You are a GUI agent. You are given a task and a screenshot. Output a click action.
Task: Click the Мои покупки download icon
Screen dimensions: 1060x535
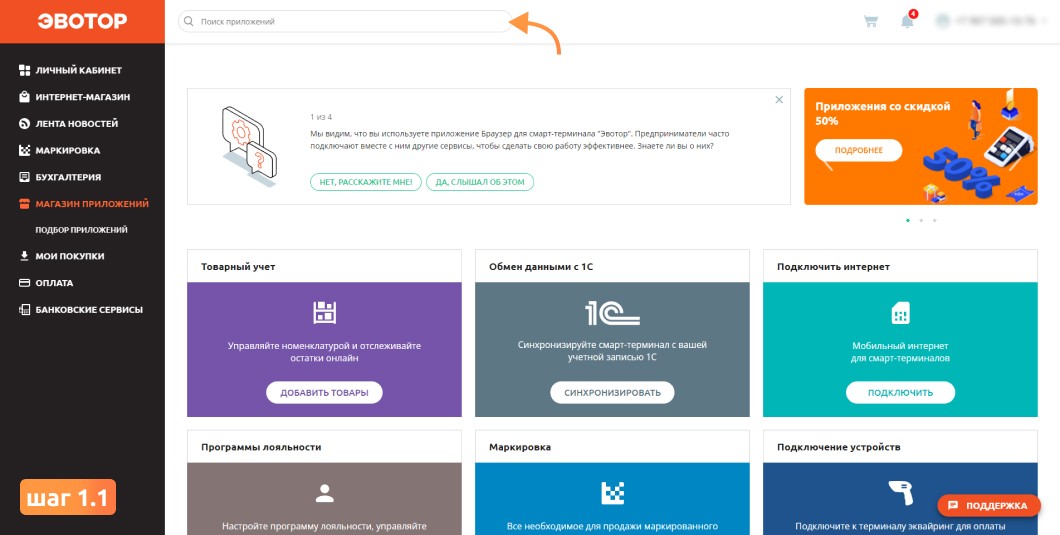[x=24, y=256]
